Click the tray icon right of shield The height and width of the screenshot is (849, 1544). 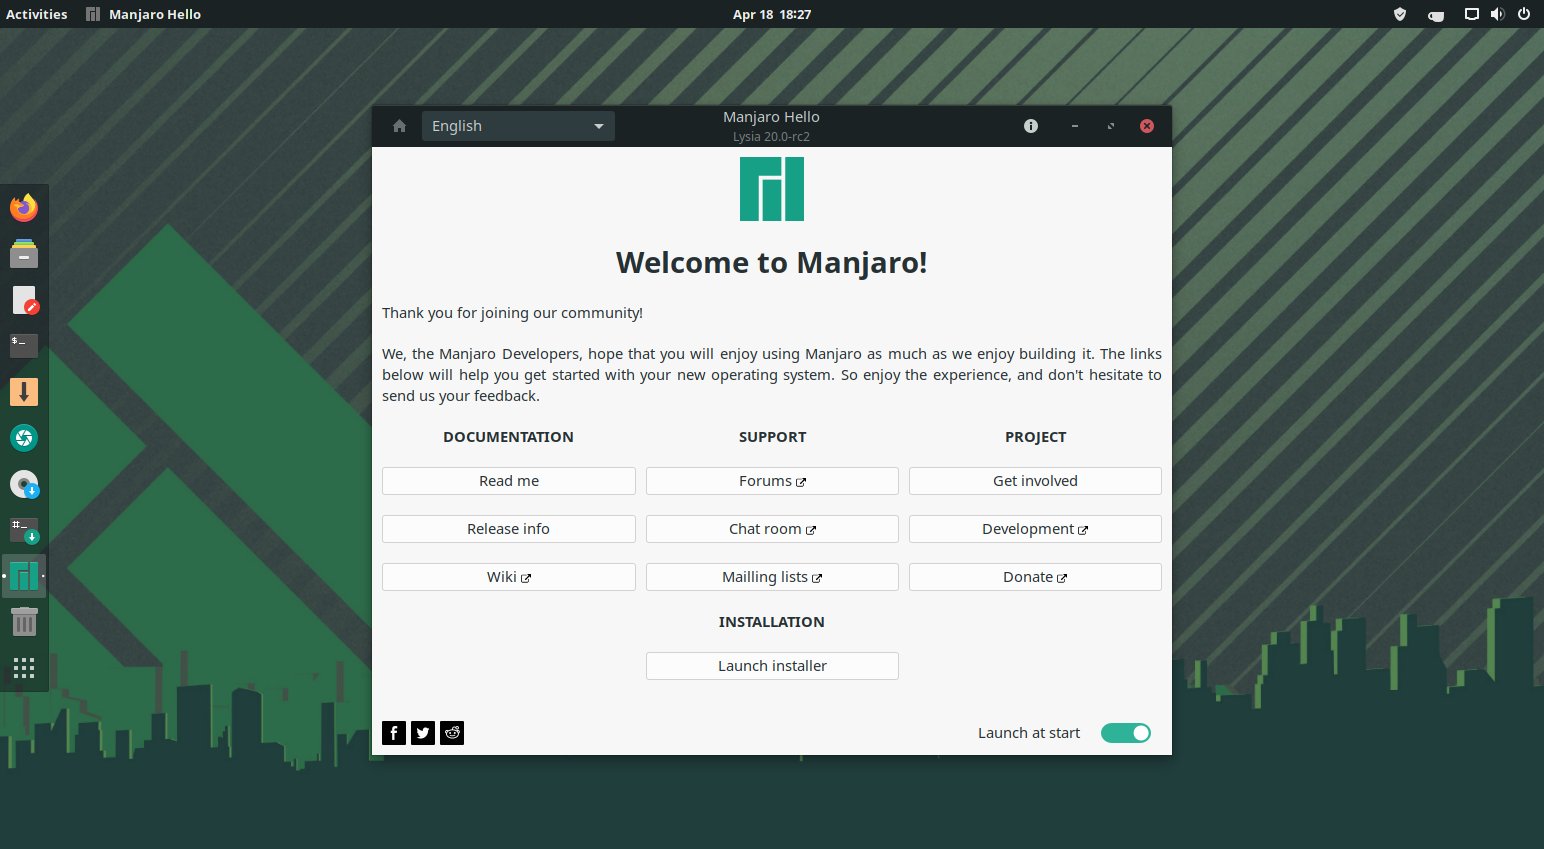1436,15
